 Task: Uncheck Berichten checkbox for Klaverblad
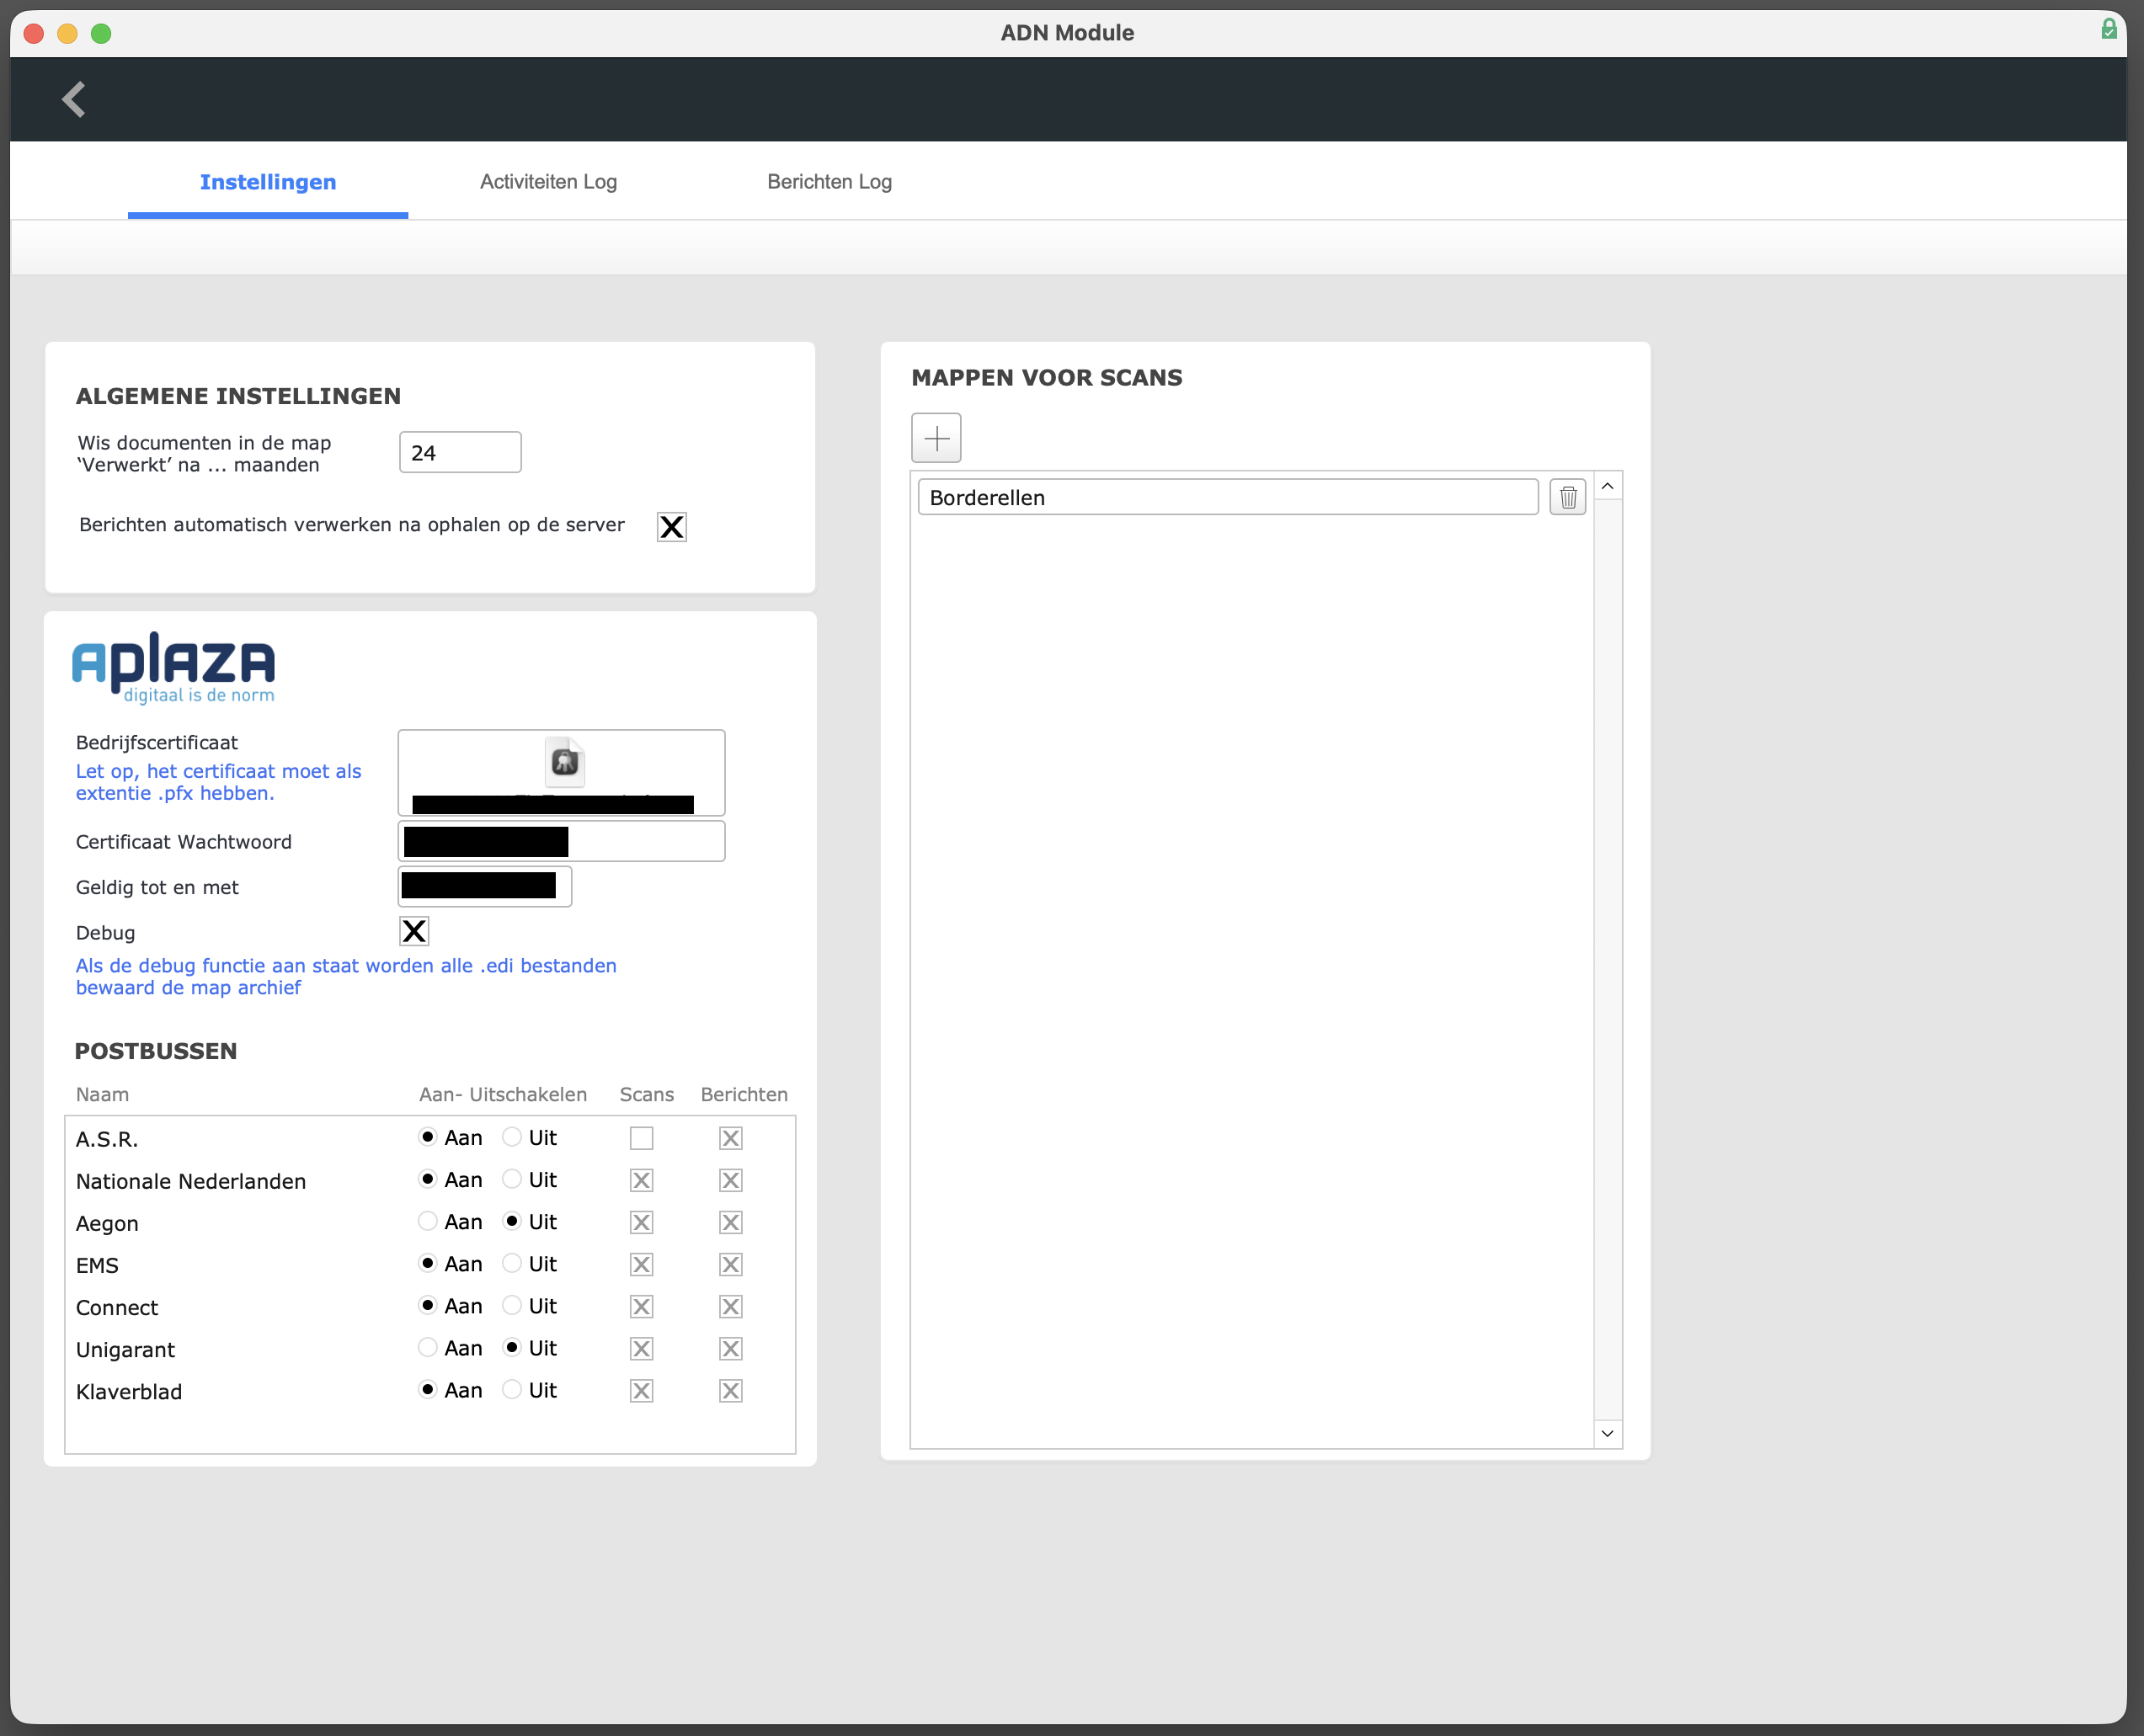(x=731, y=1390)
